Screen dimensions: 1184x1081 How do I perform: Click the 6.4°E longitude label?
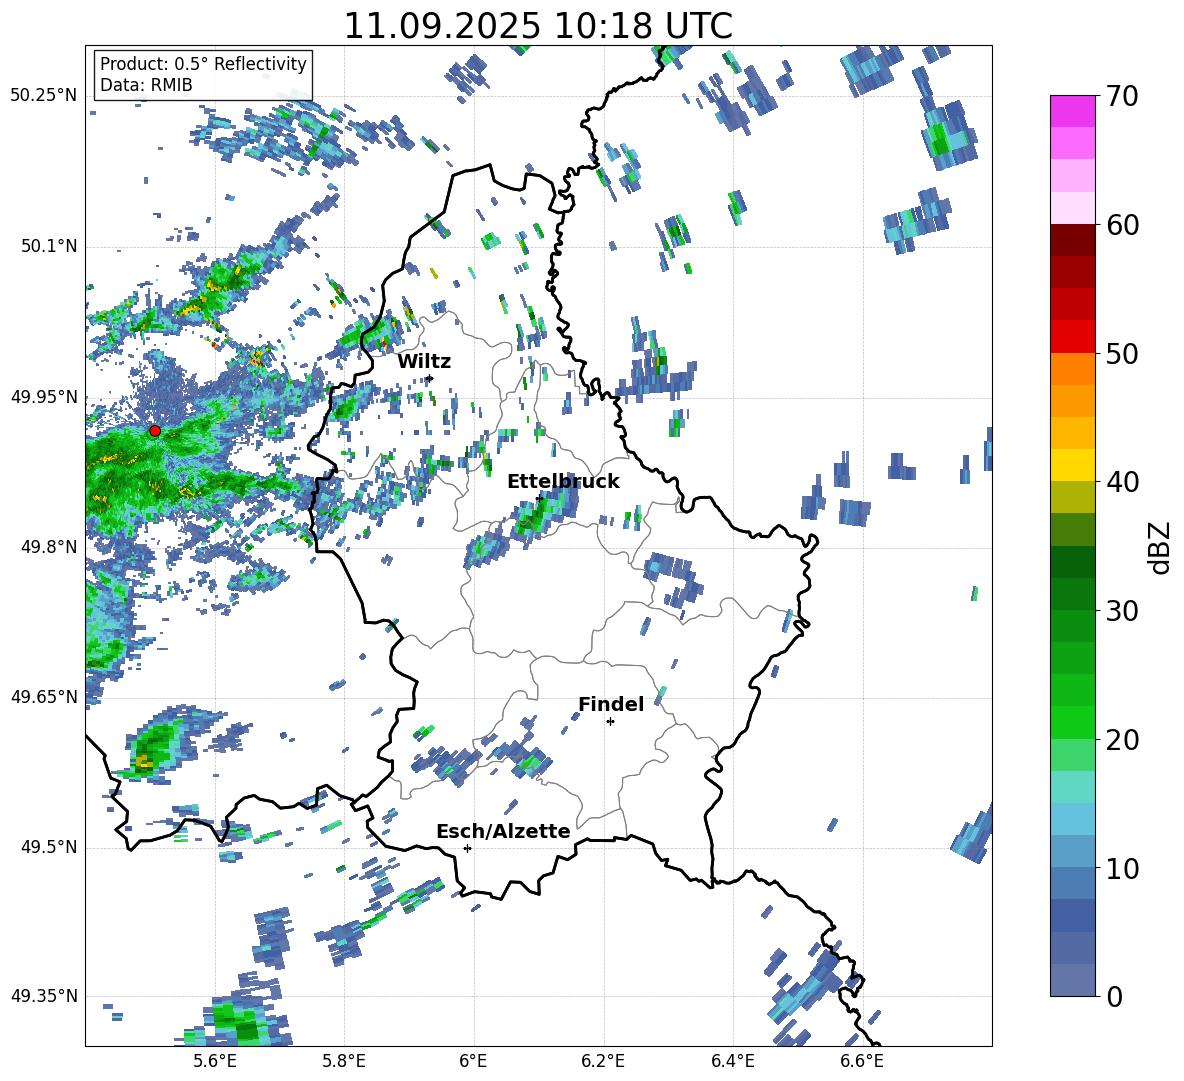click(732, 1061)
